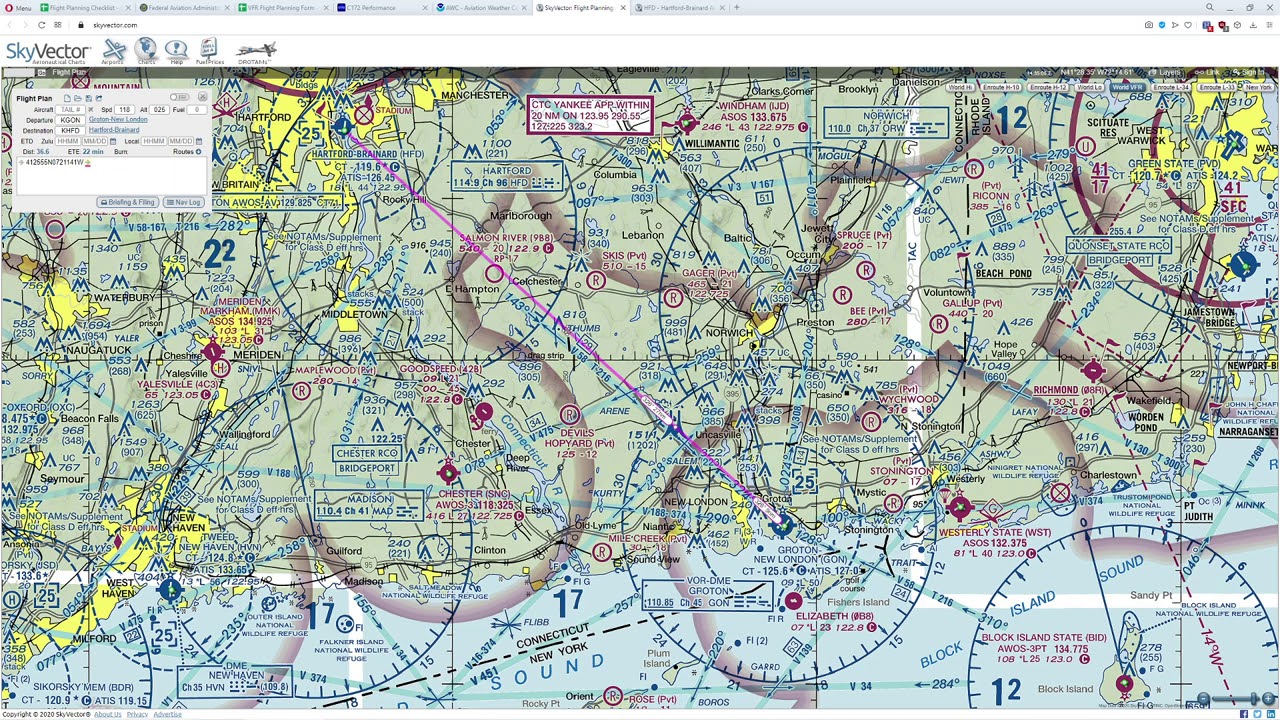
Task: Open the Hartford-Brainard airport link
Action: 114,130
